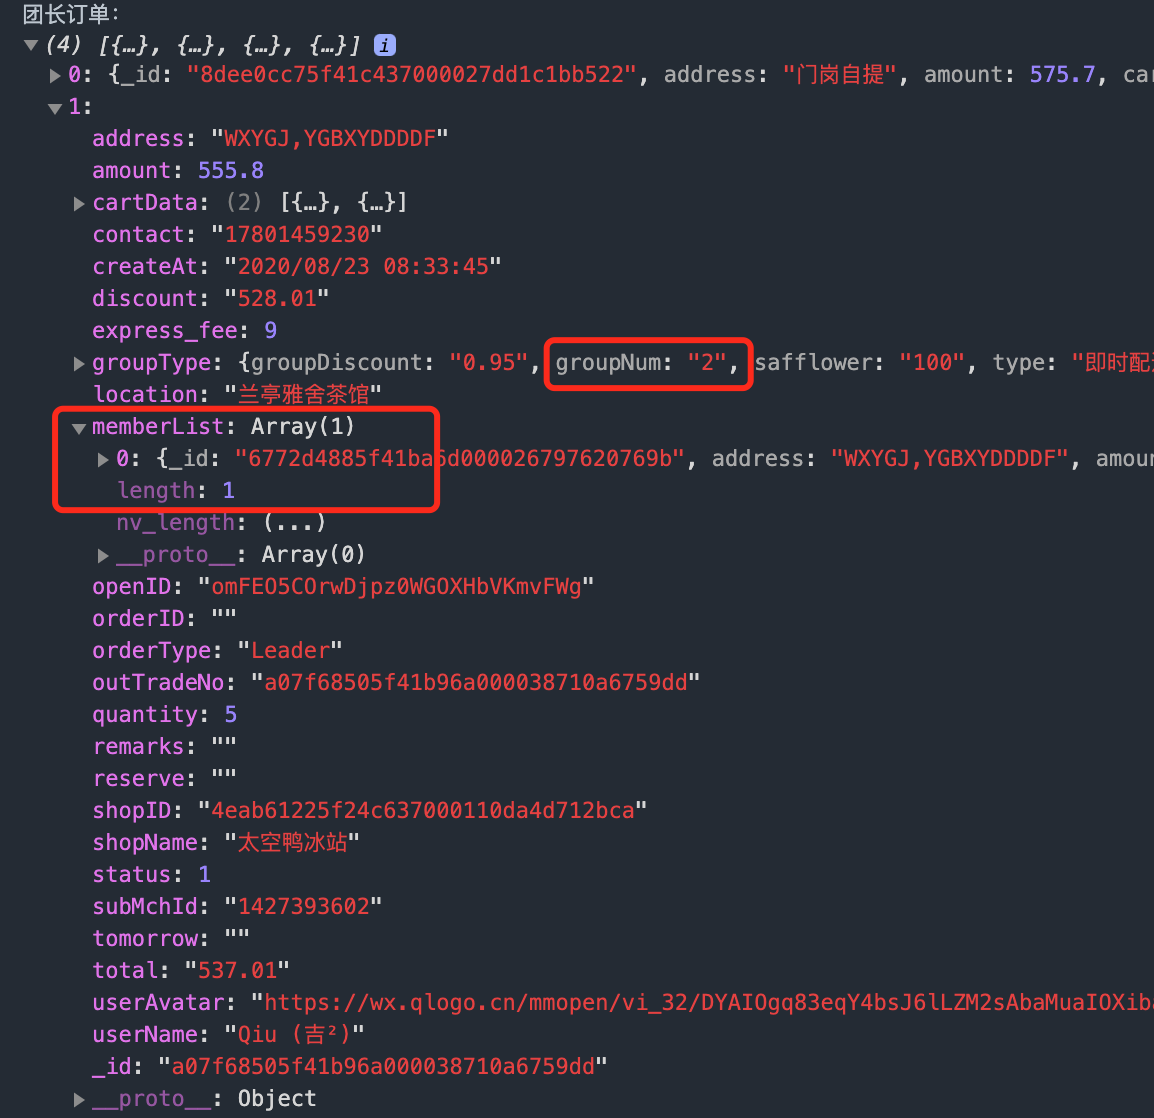Select location value 兰亭雅舍茶馆

303,395
